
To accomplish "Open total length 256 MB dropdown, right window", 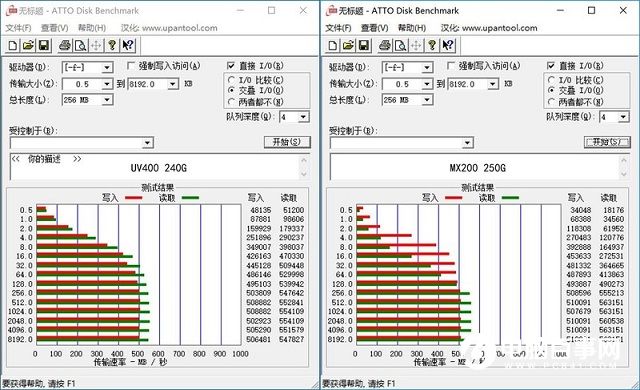I will (x=427, y=100).
